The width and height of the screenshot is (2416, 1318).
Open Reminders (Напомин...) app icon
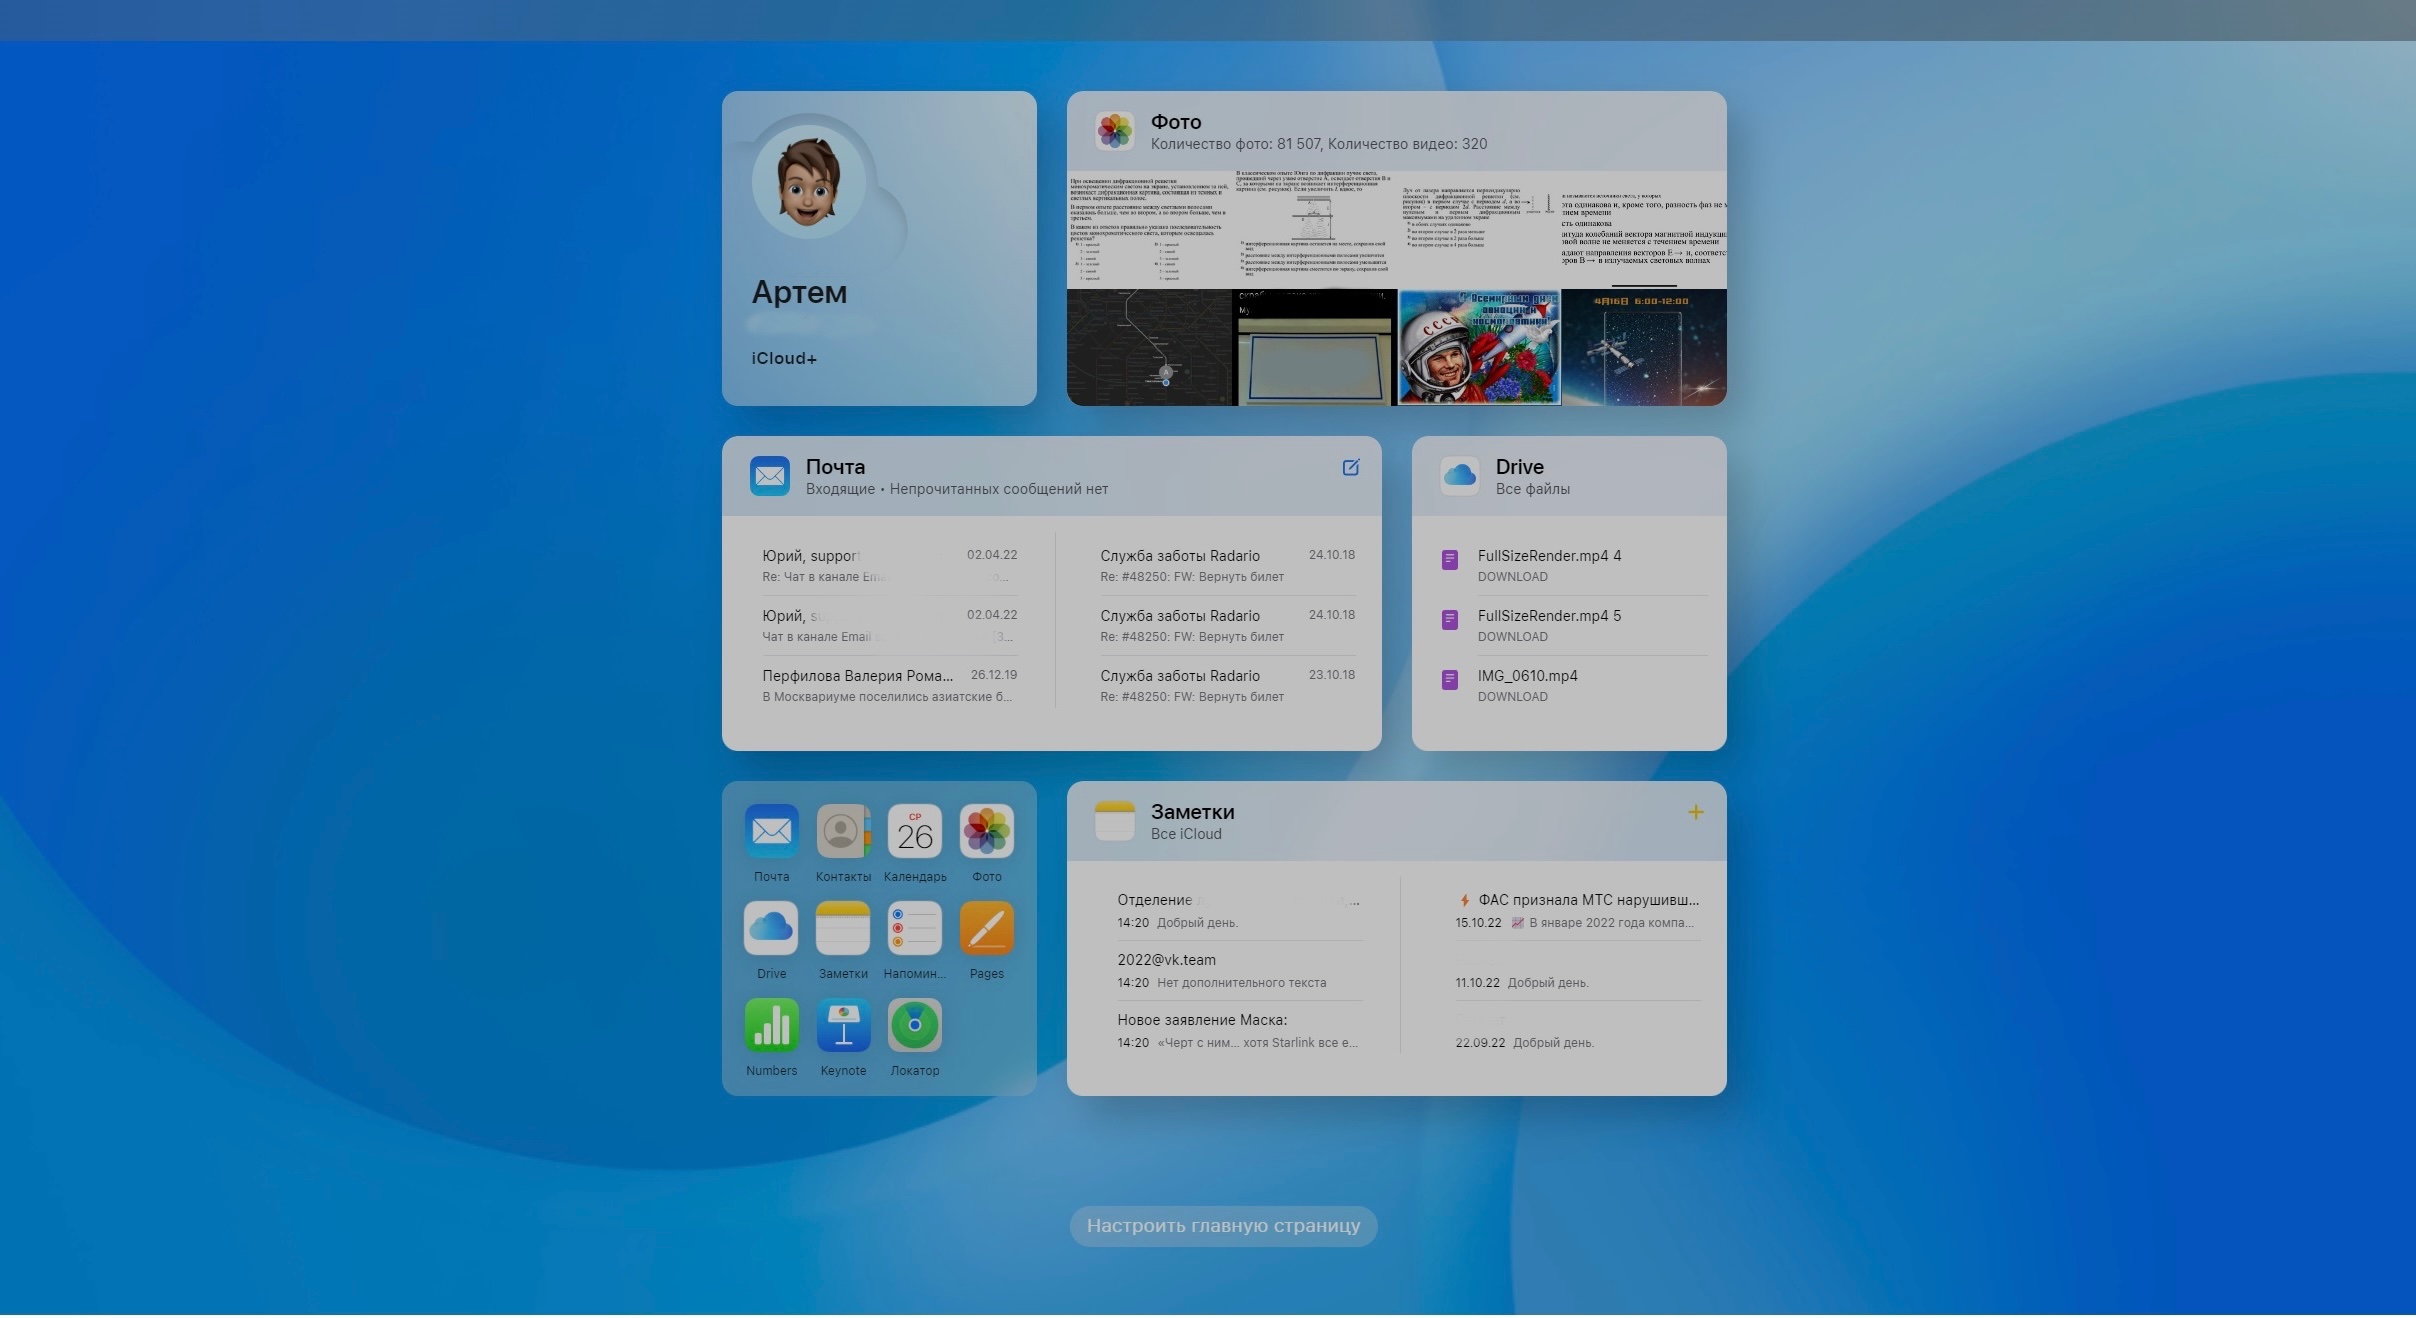point(914,929)
